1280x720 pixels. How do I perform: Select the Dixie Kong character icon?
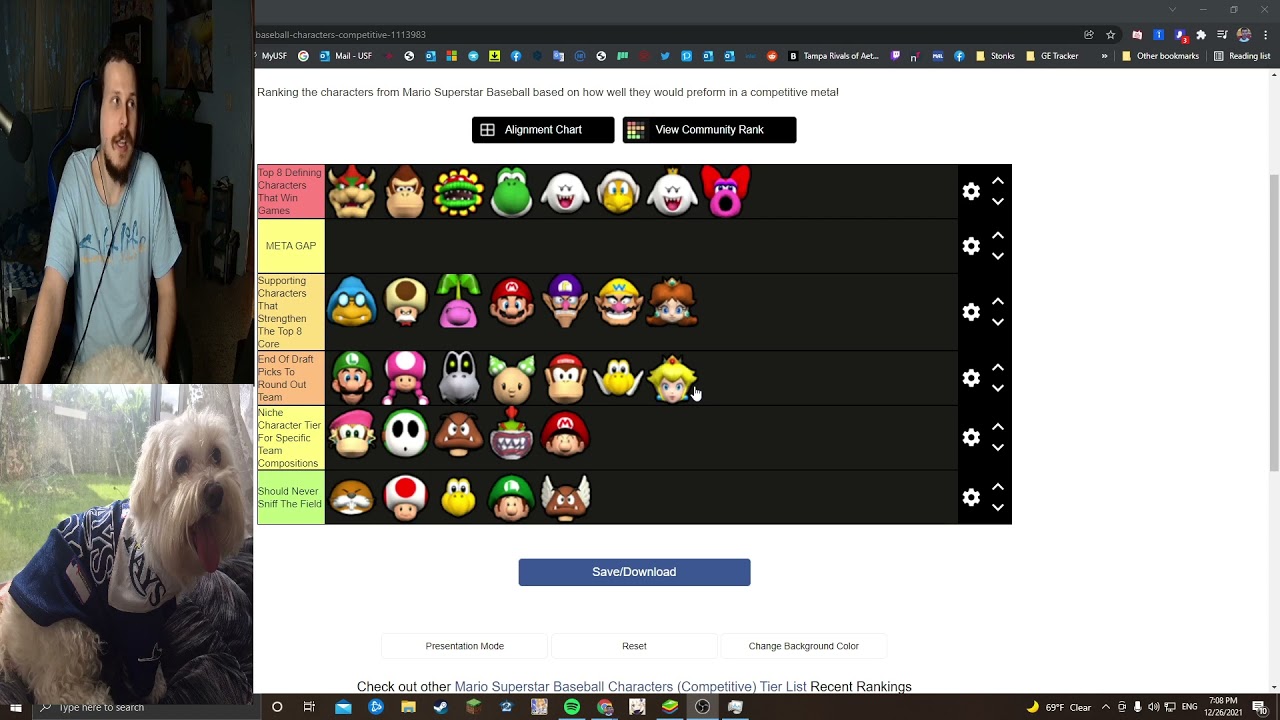click(352, 435)
